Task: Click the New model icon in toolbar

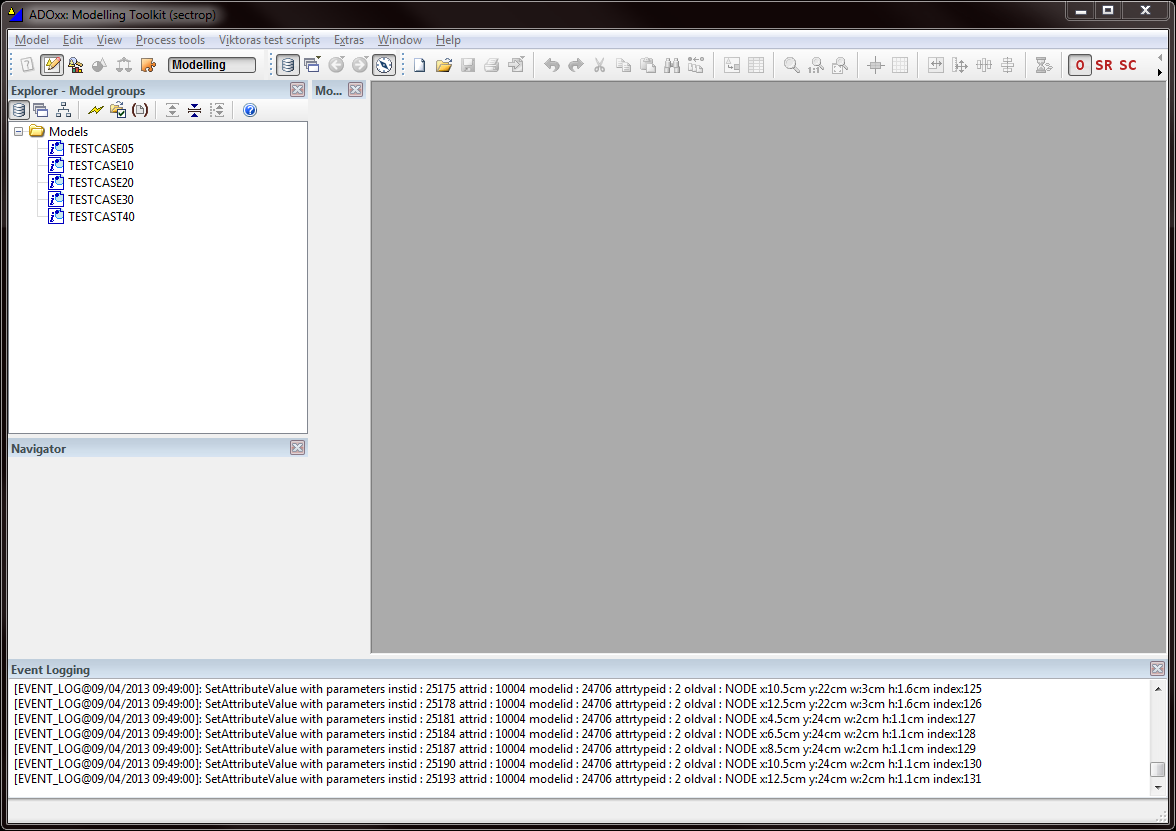Action: (x=420, y=65)
